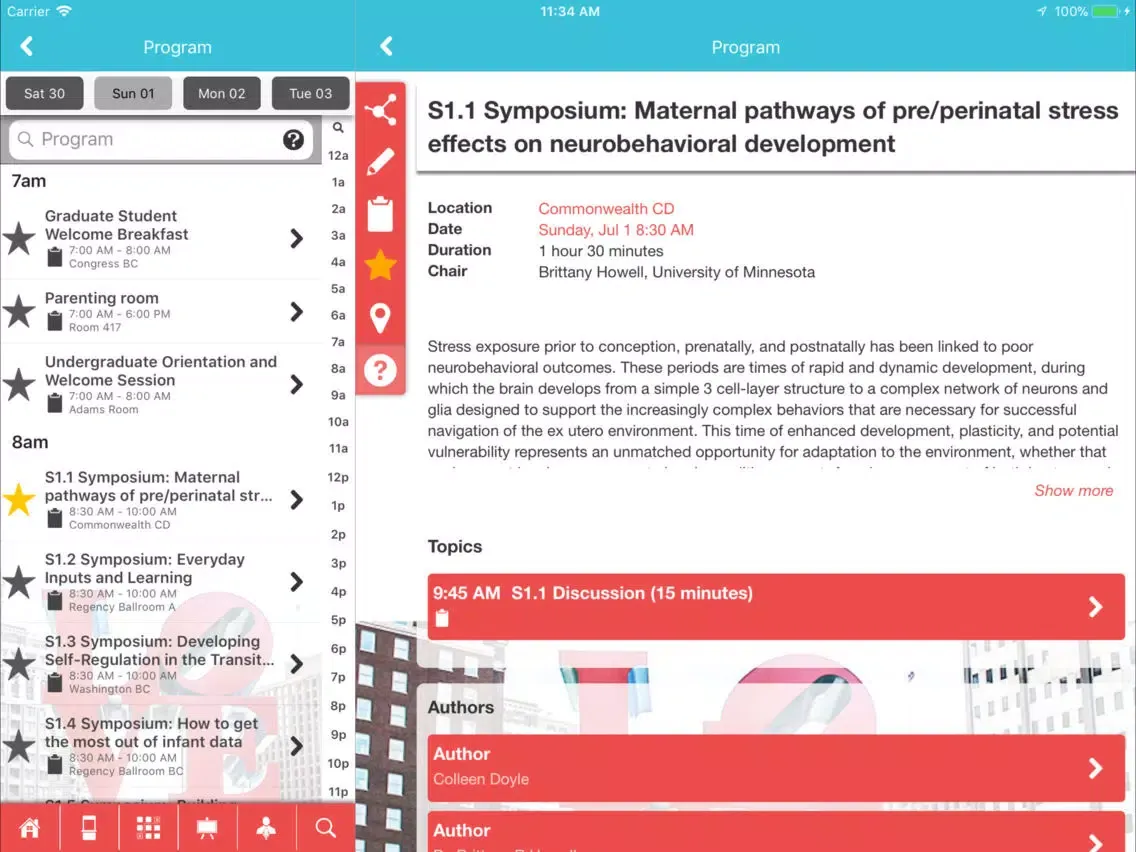Select the Mon 02 day tab
The image size is (1136, 852).
[222, 93]
